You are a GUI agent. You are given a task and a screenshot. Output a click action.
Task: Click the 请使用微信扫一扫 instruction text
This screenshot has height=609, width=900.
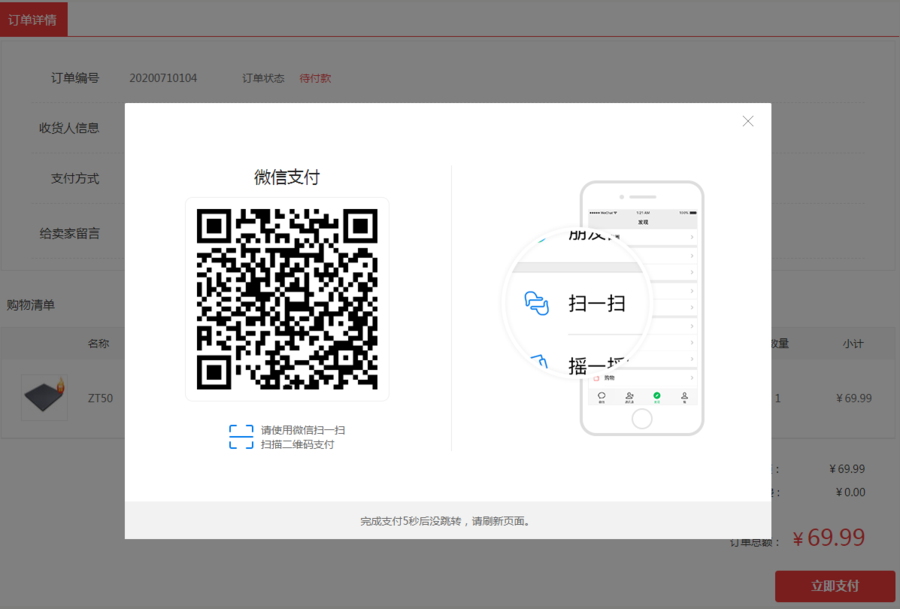[x=303, y=430]
